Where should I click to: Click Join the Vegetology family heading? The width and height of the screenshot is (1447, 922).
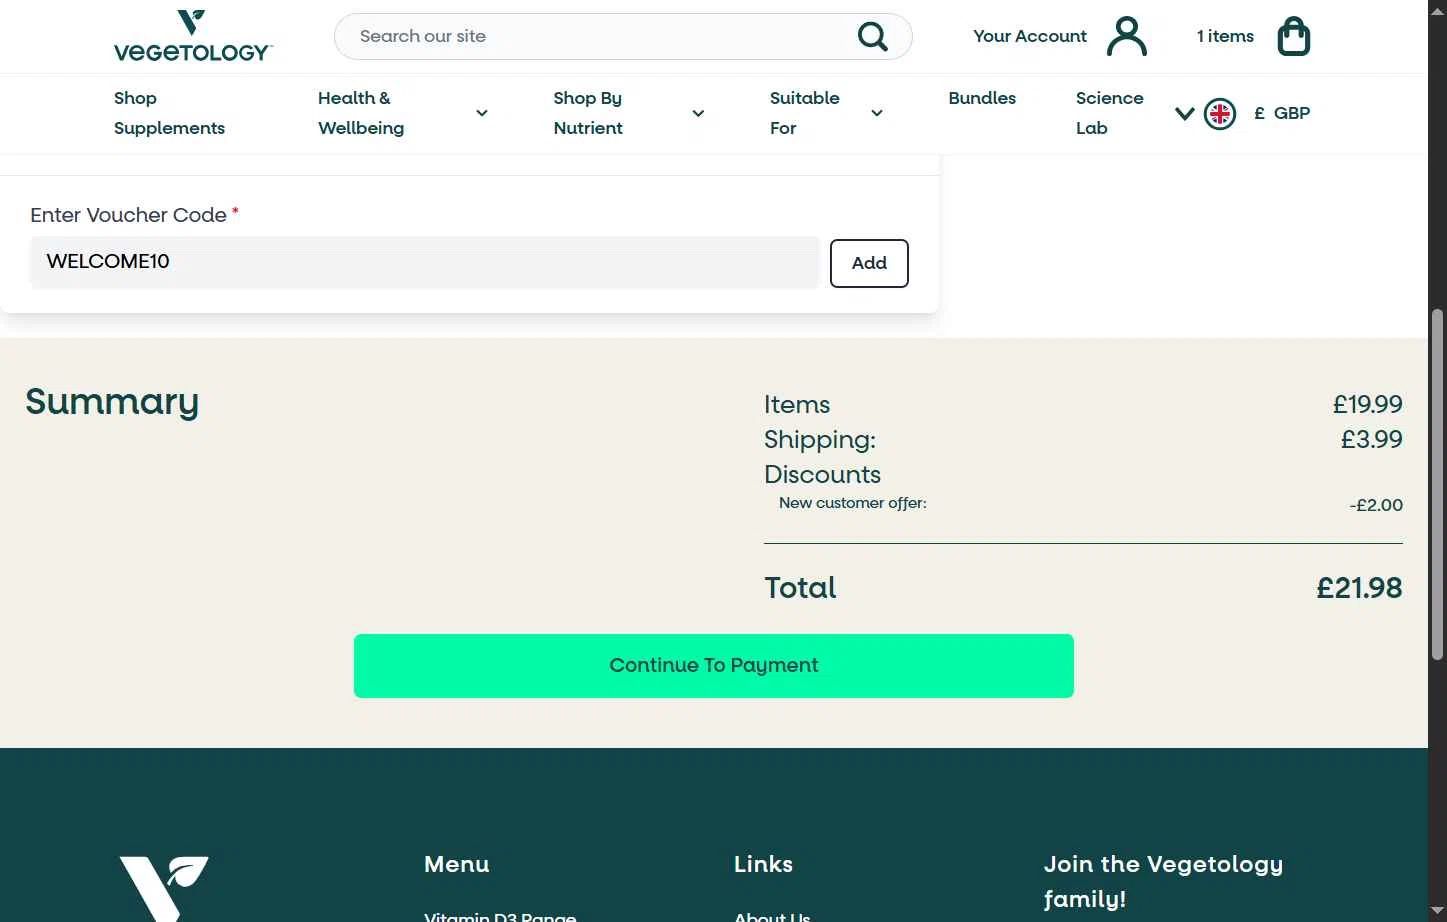[1163, 881]
